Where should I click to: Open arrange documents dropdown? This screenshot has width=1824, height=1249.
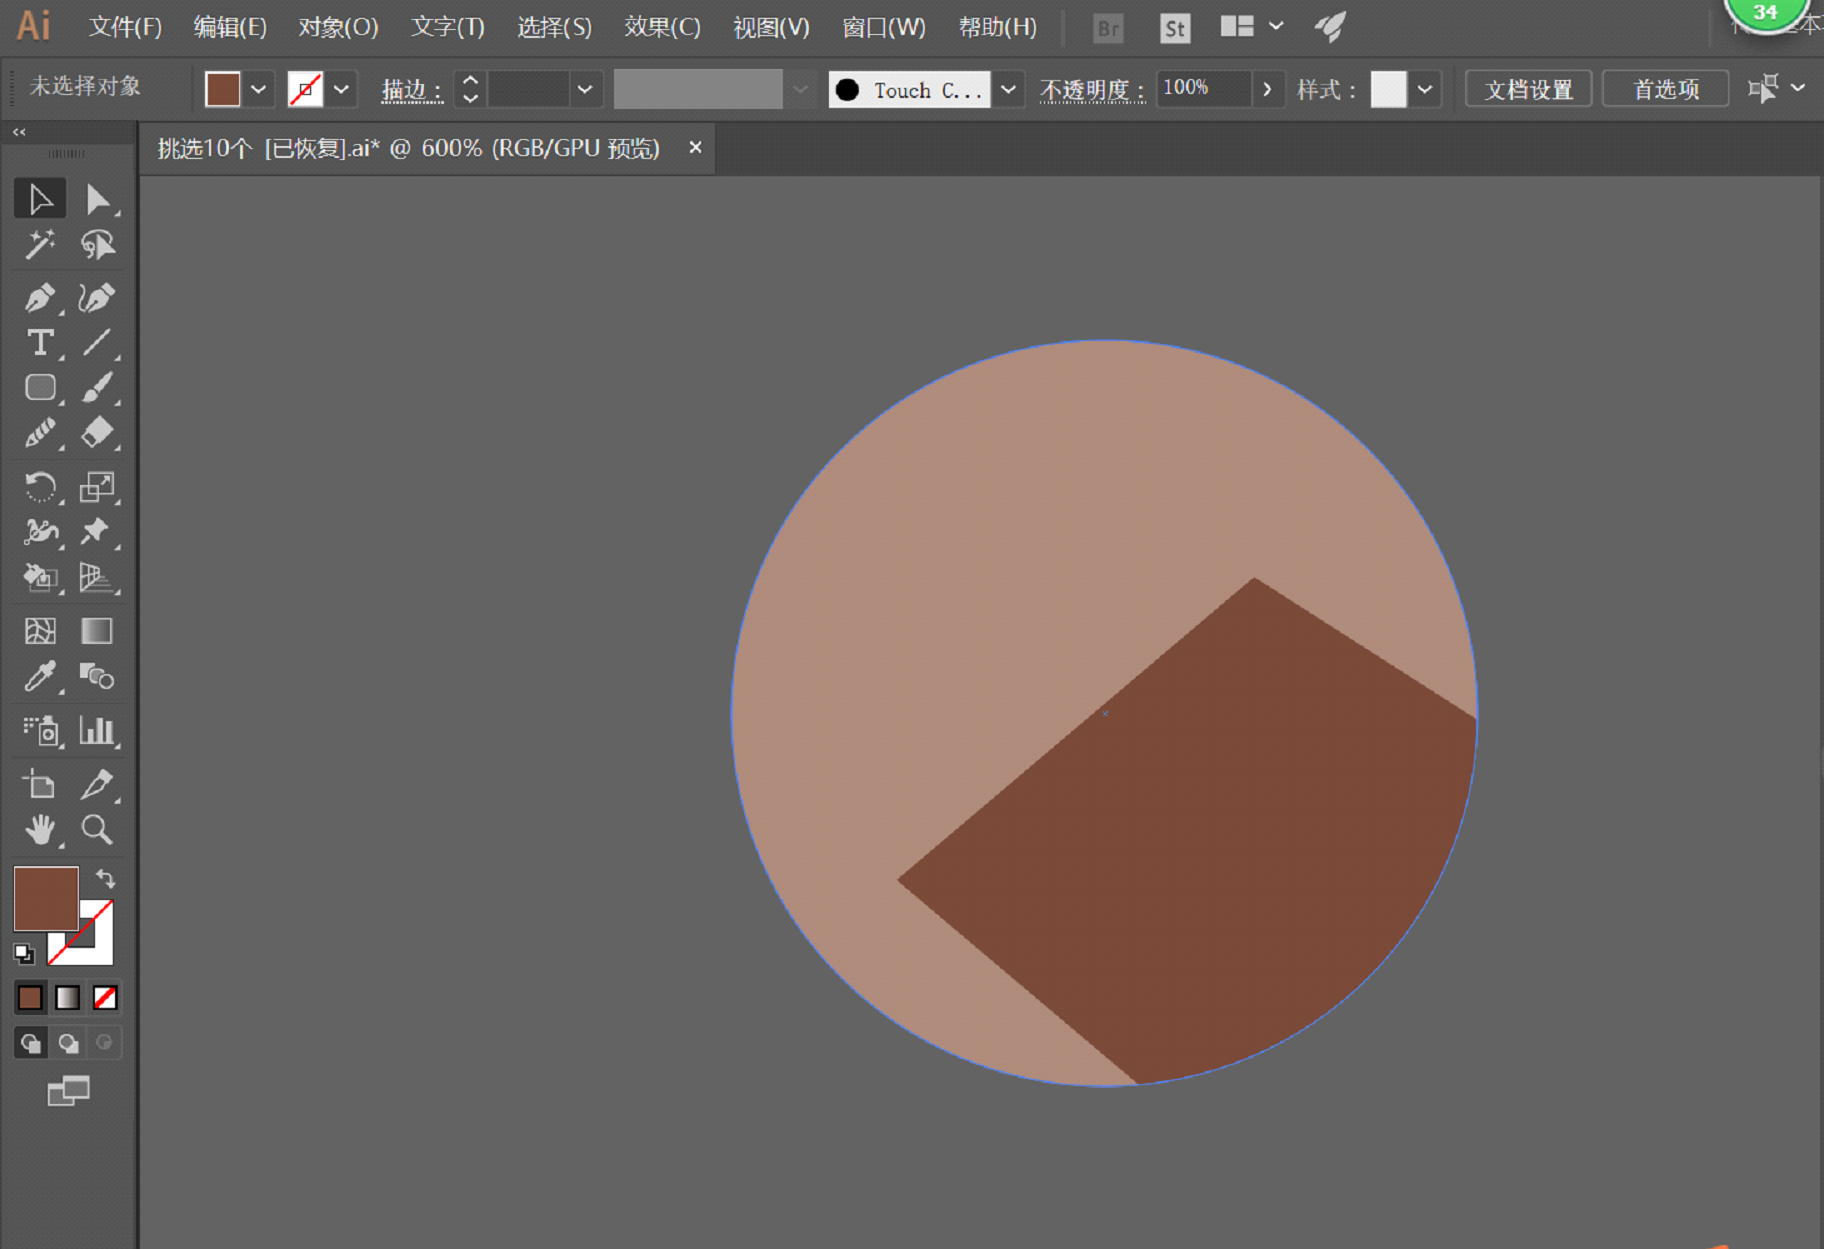pos(1251,26)
